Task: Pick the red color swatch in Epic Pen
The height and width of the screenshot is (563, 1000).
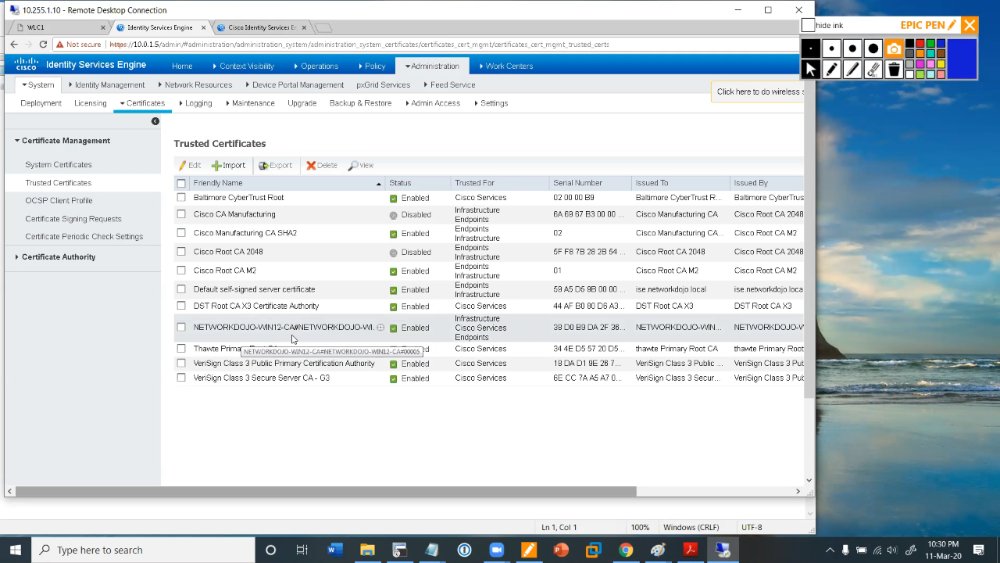Action: (x=920, y=44)
